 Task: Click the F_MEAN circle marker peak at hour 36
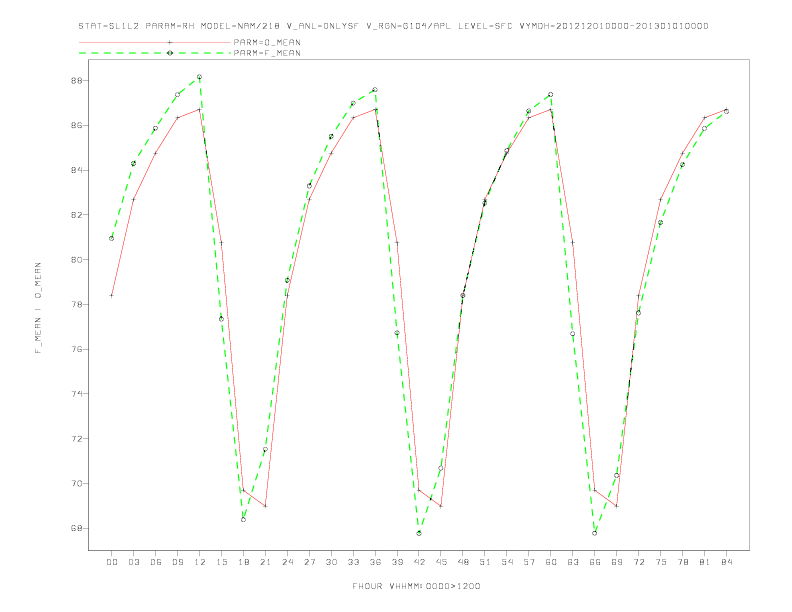click(x=375, y=90)
